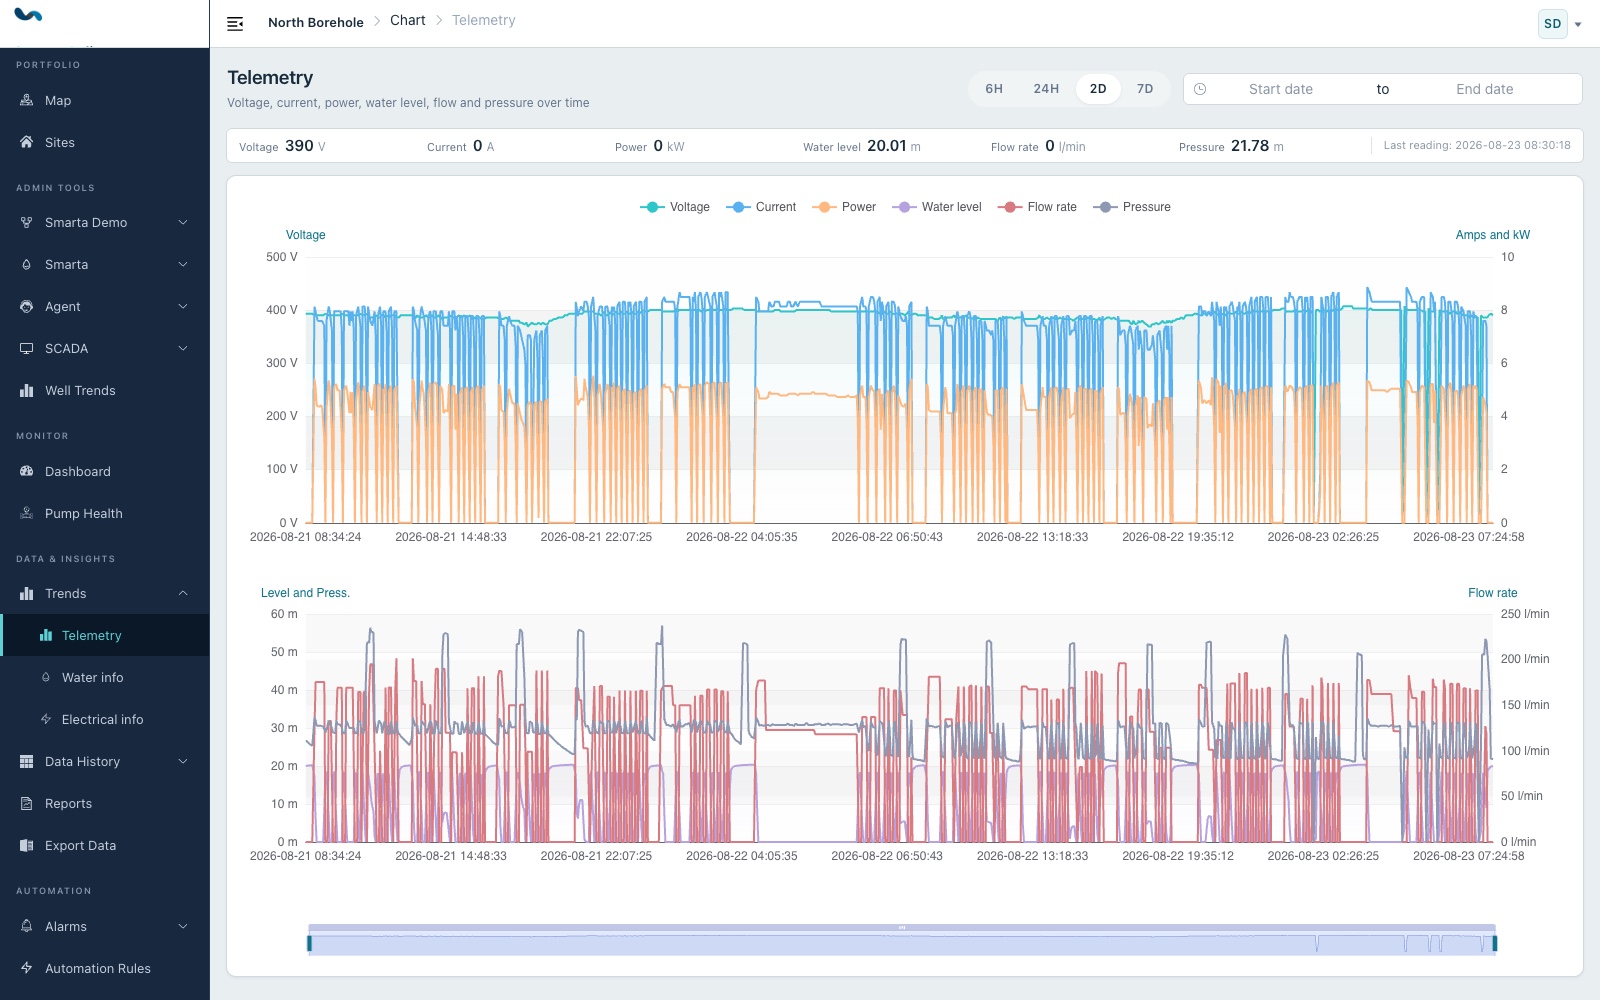1600x1000 pixels.
Task: Click the Alarms bell icon
Action: click(27, 926)
